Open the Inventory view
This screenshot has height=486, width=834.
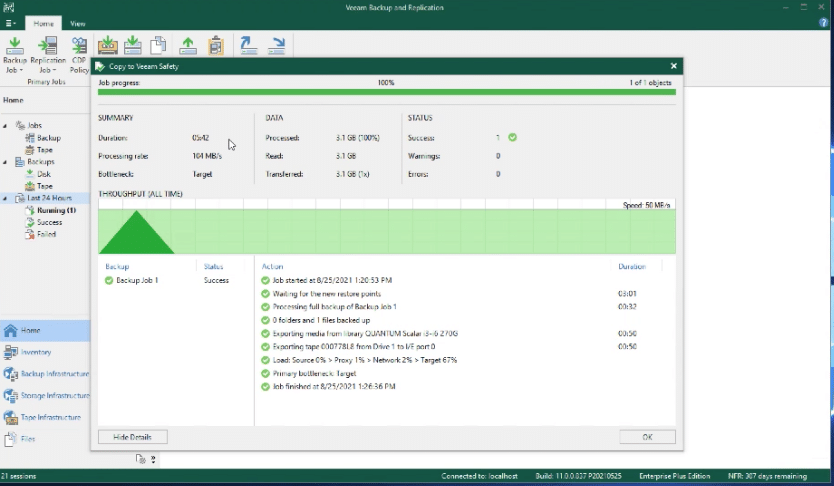coord(45,352)
